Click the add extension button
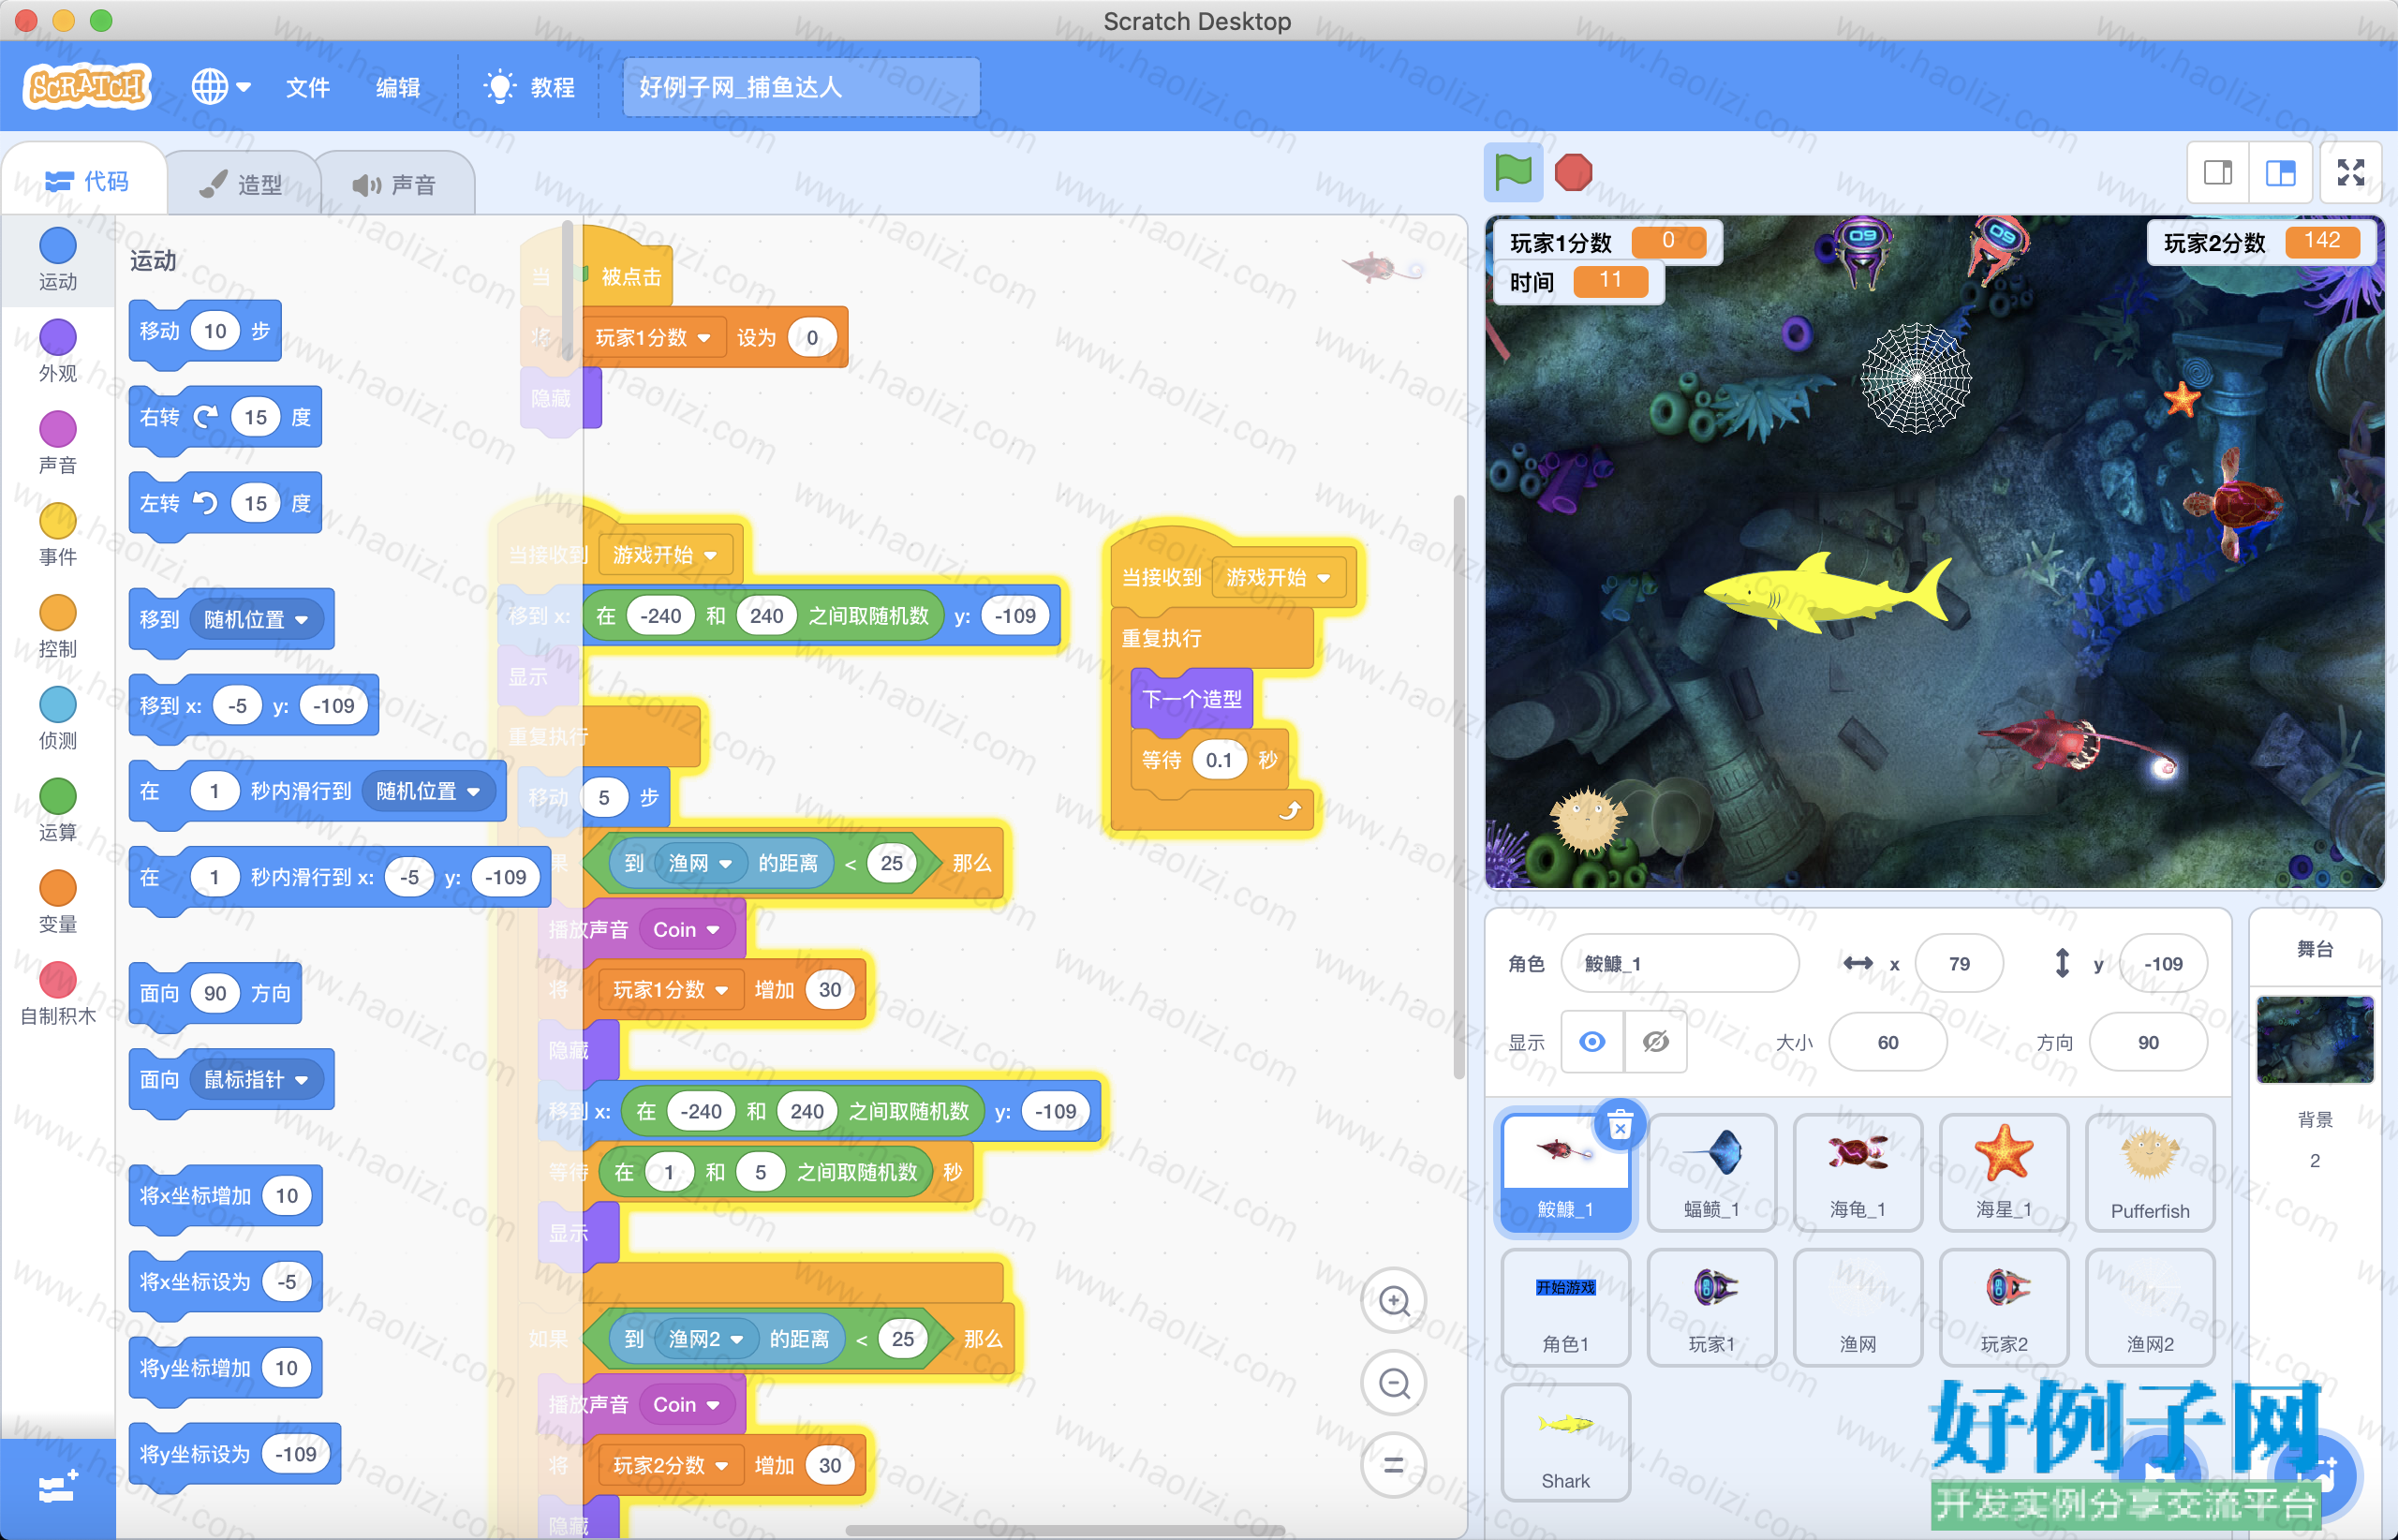Image resolution: width=2398 pixels, height=1540 pixels. [57, 1488]
